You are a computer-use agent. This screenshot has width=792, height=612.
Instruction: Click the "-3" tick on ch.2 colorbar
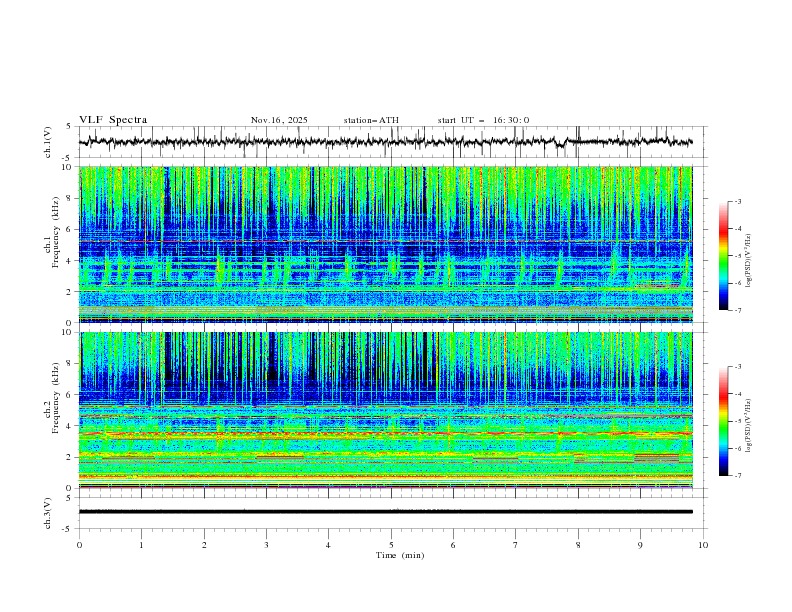pyautogui.click(x=737, y=367)
